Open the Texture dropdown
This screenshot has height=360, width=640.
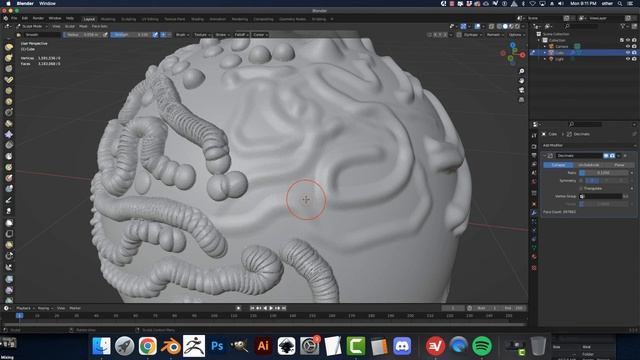(202, 35)
